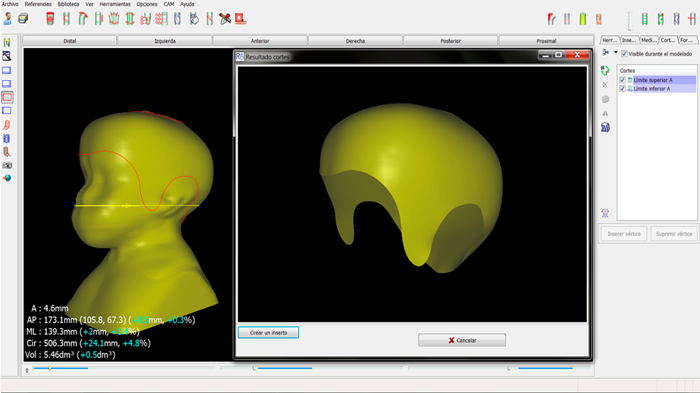Open the Ver menu
Viewport: 700px width, 393px height.
(89, 4)
